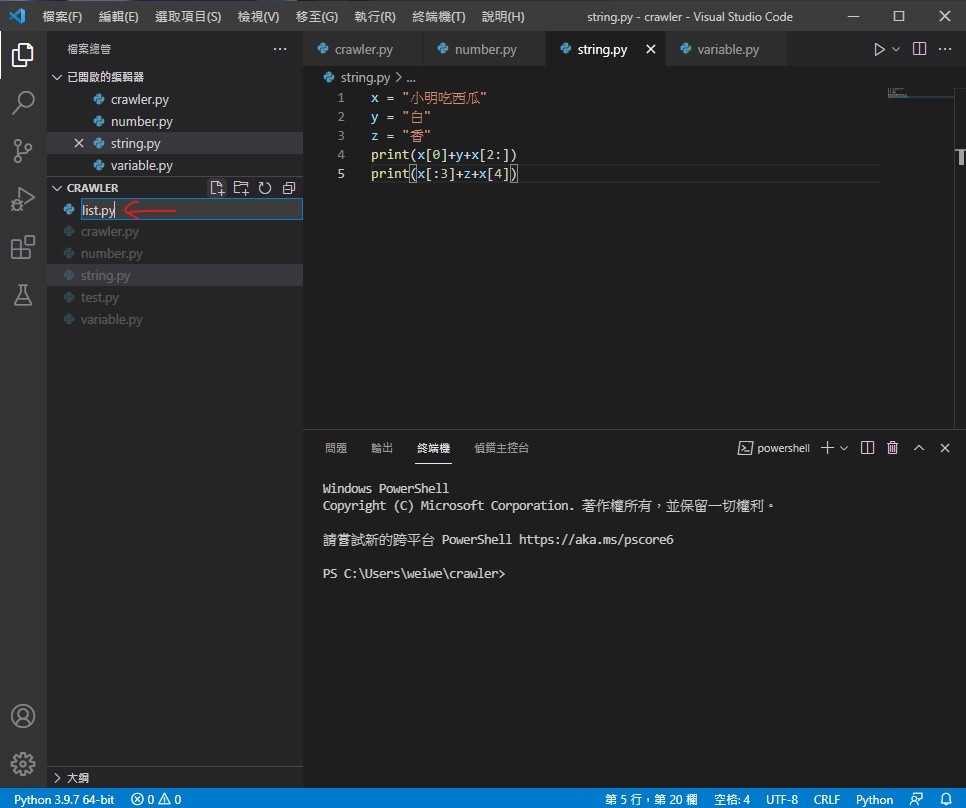Image resolution: width=966 pixels, height=808 pixels.
Task: Click the list.py filename input field
Action: tap(192, 210)
